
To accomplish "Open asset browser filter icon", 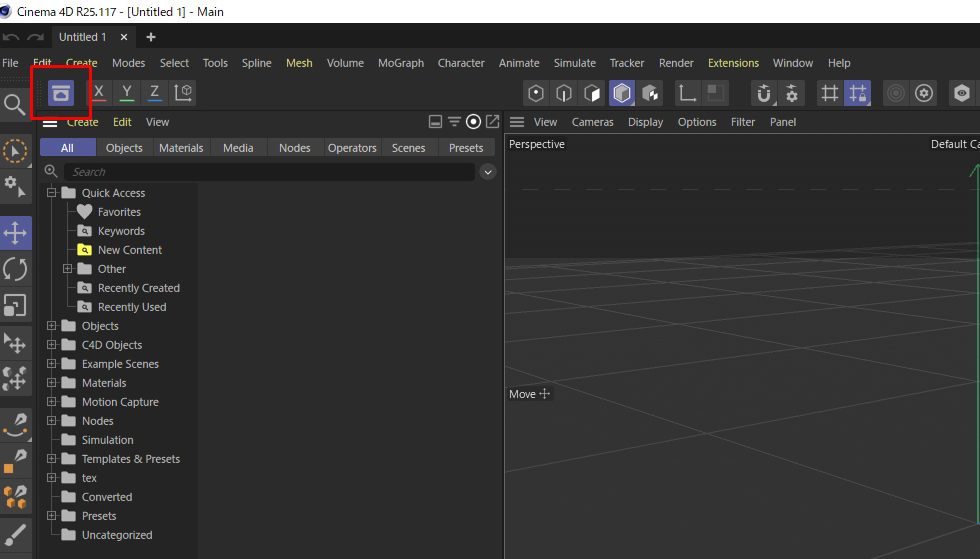I will 454,121.
